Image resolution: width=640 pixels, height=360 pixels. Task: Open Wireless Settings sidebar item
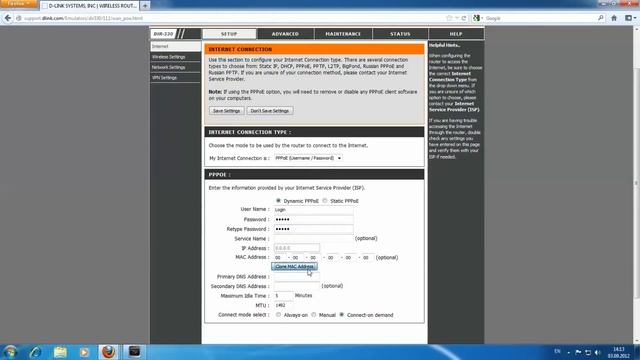176,57
